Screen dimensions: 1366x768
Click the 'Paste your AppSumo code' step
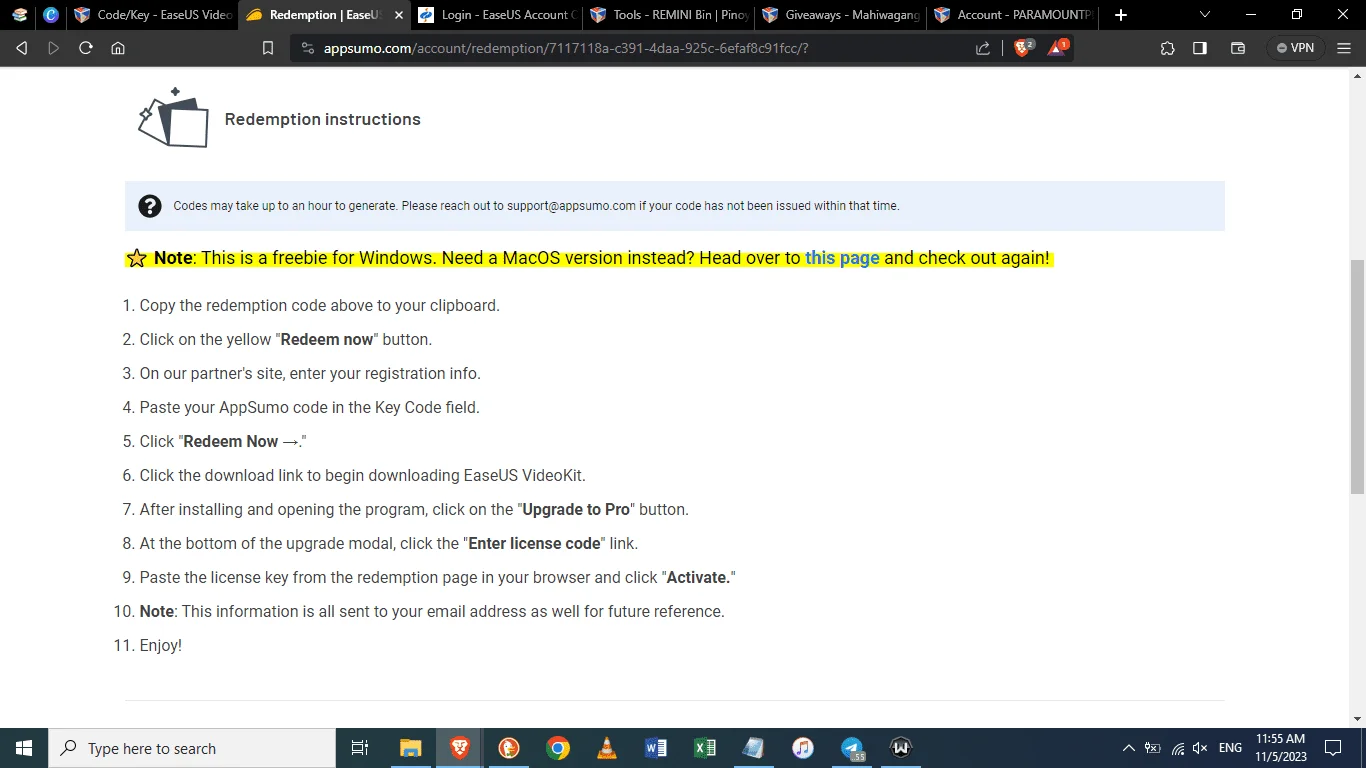click(x=309, y=407)
